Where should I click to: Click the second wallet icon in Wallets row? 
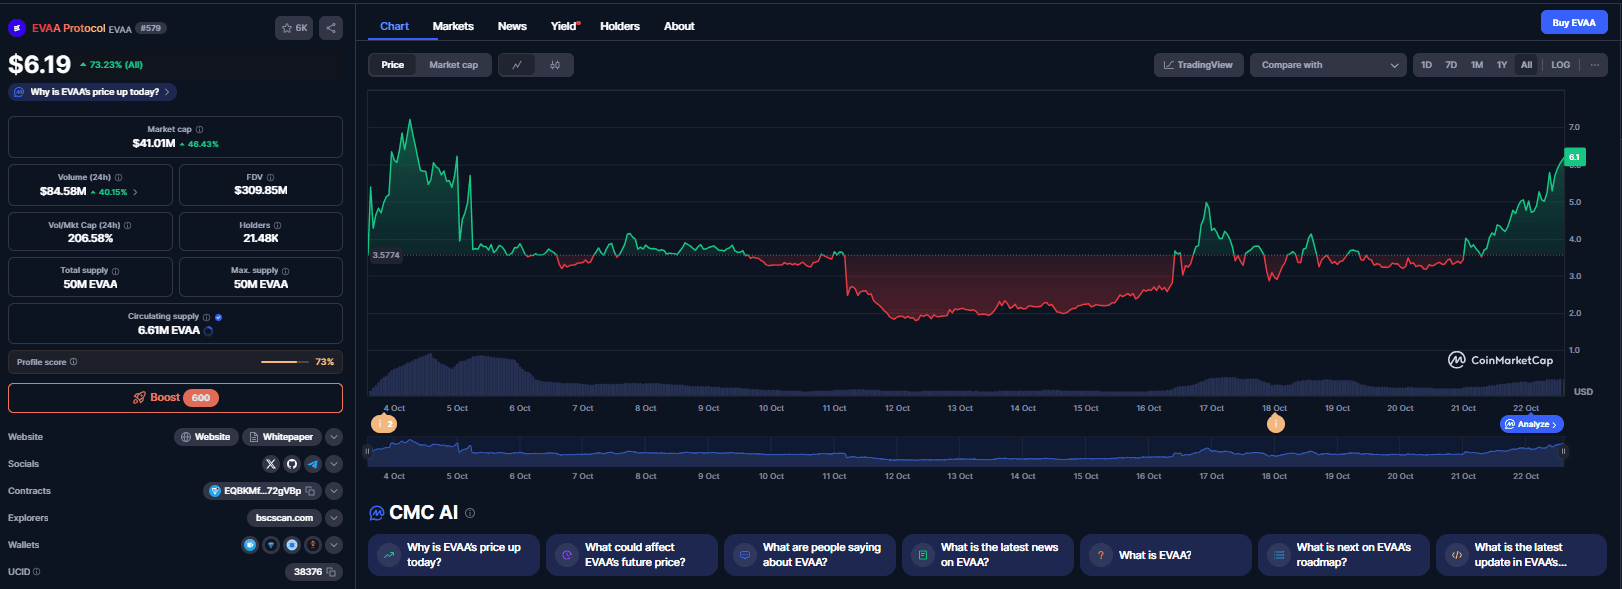tap(271, 545)
